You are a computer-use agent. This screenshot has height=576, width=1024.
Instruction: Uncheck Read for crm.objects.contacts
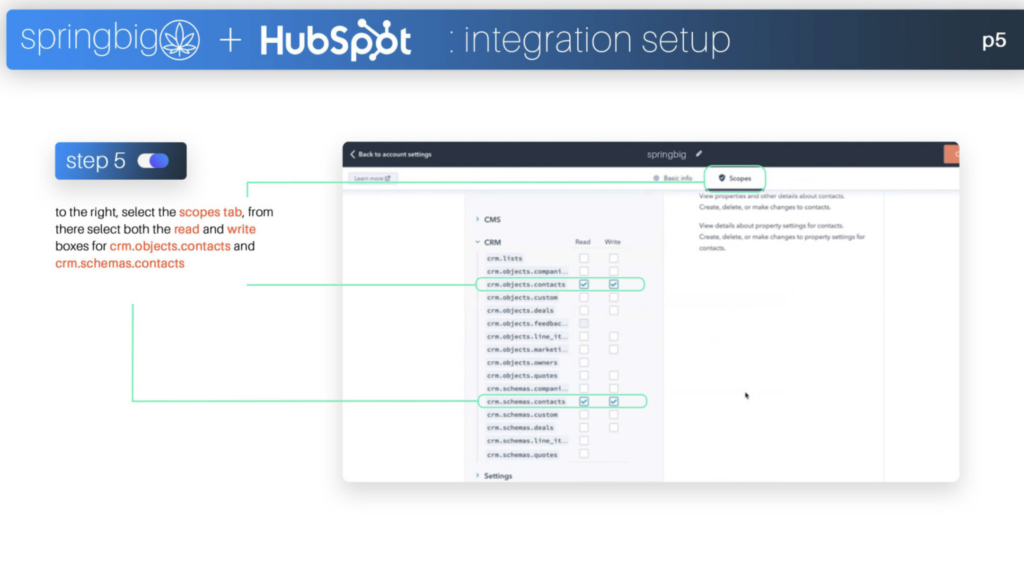coord(584,285)
